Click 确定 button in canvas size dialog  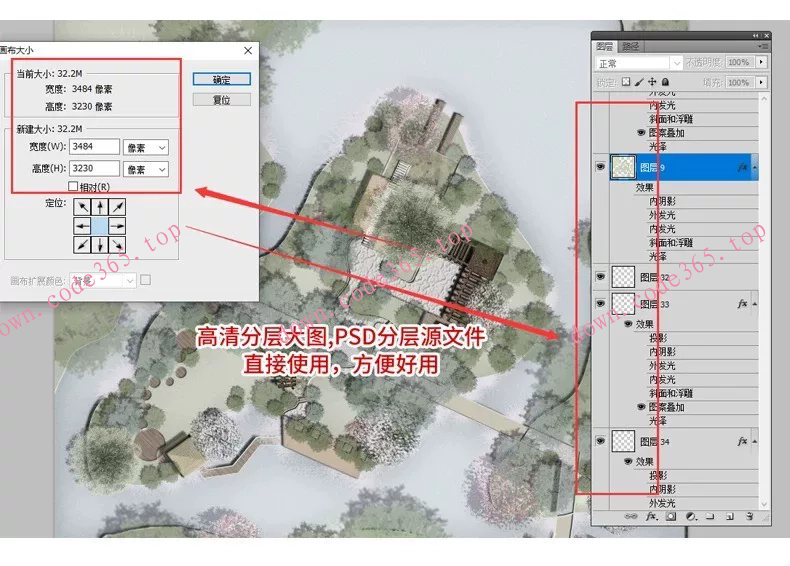pyautogui.click(x=222, y=79)
